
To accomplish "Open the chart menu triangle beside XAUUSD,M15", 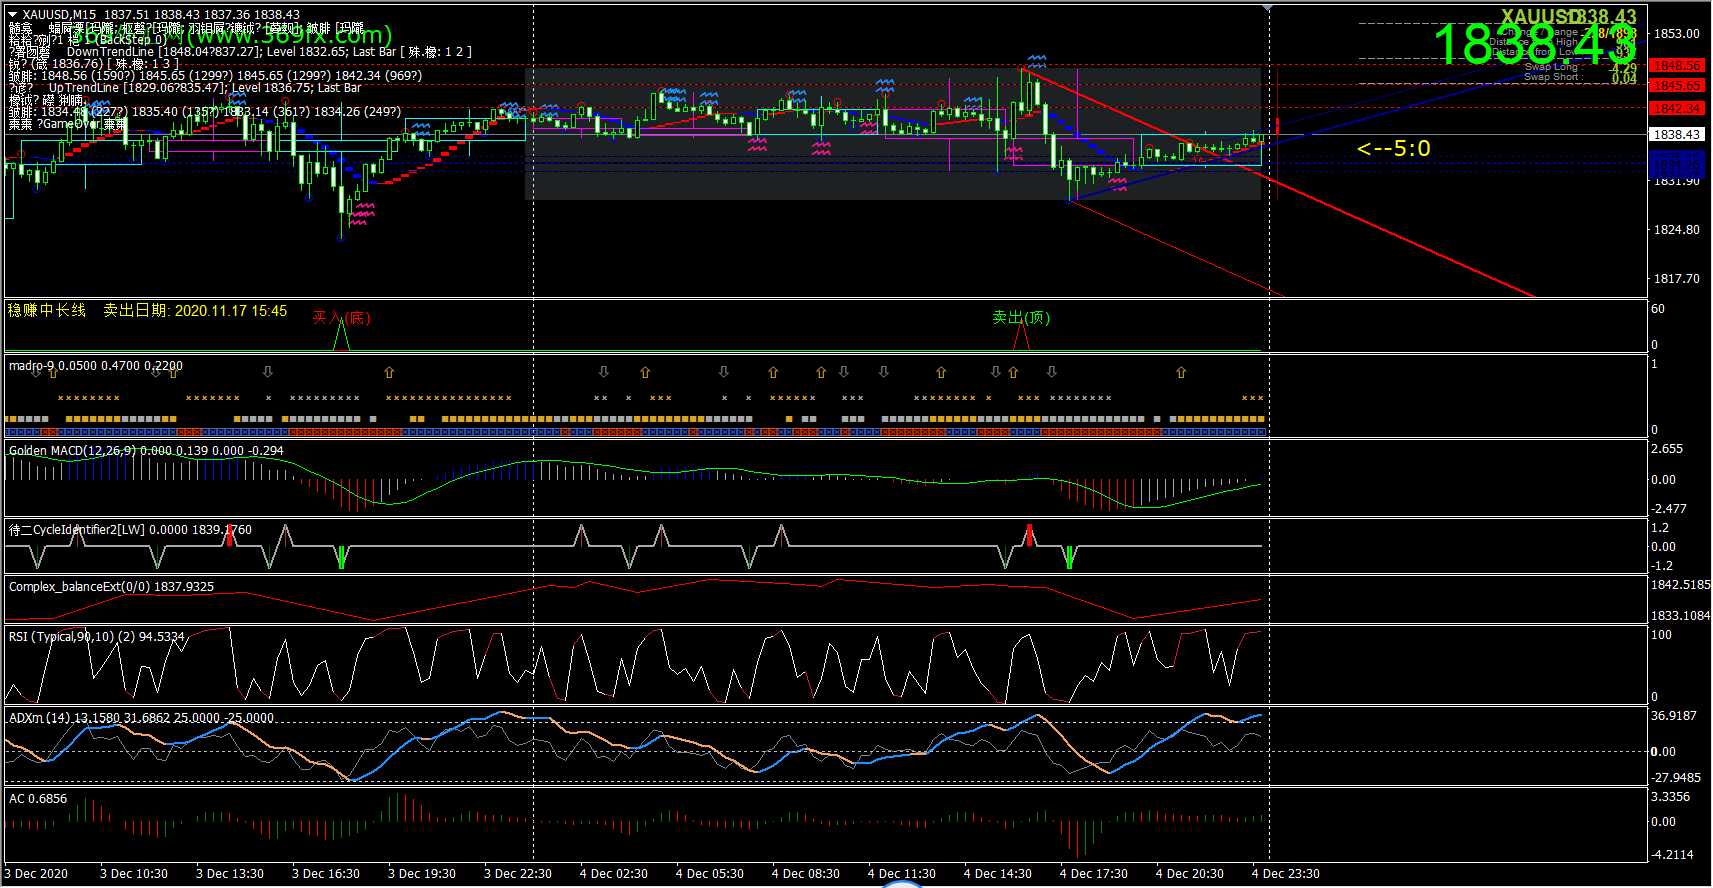I will coord(13,14).
